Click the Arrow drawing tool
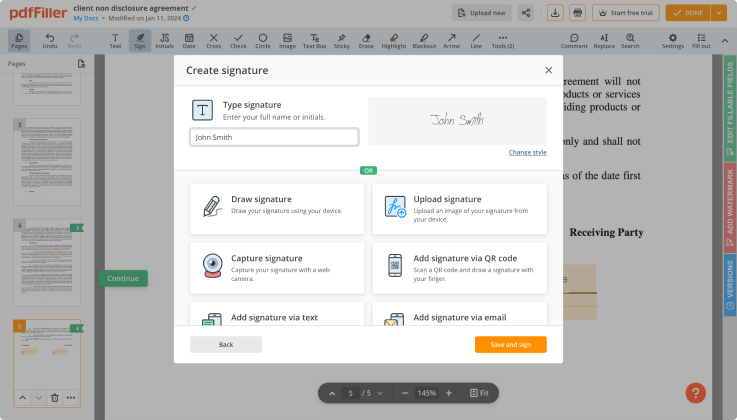 click(453, 40)
